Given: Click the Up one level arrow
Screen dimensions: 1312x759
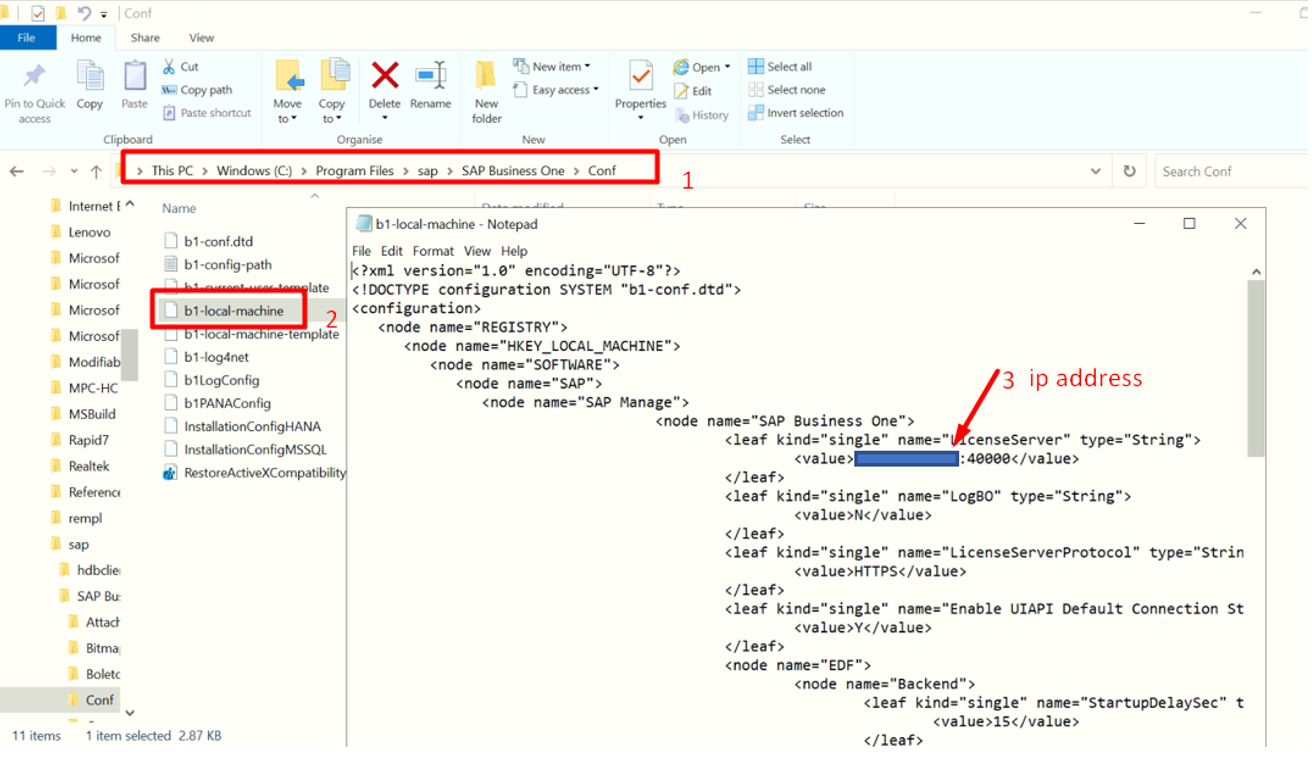Looking at the screenshot, I should [x=96, y=171].
